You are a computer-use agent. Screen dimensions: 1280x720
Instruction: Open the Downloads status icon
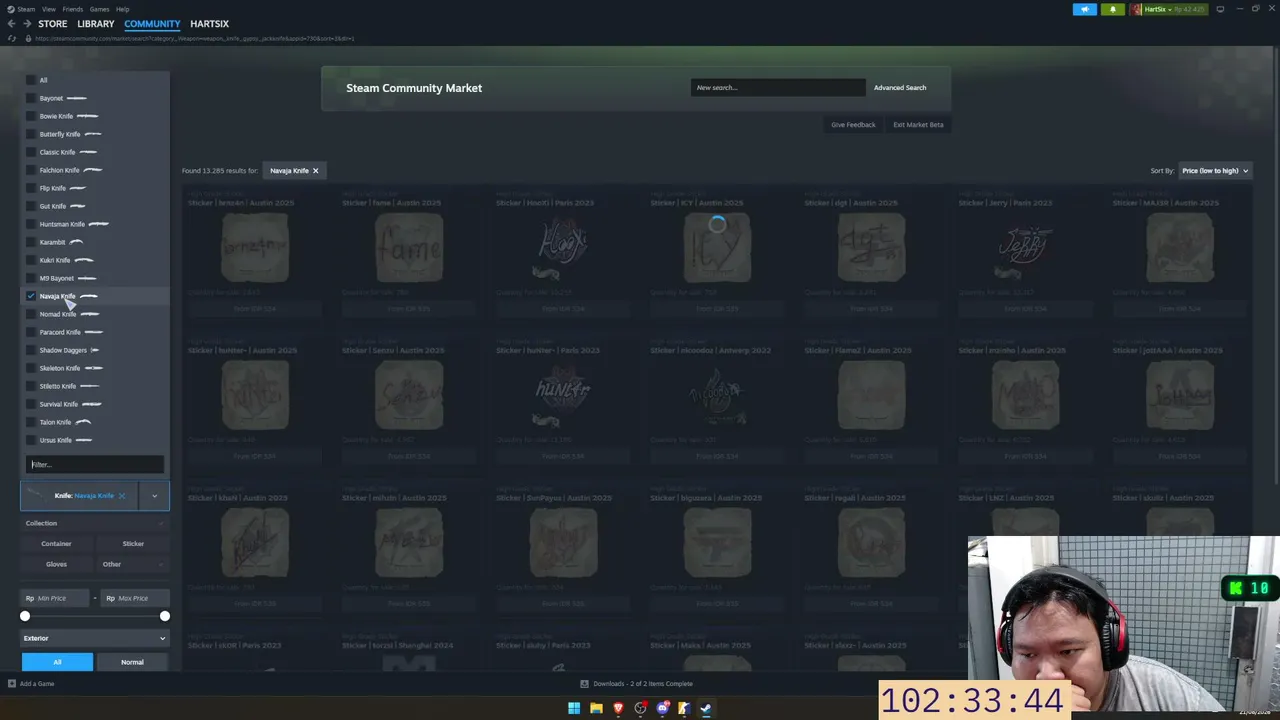point(584,684)
